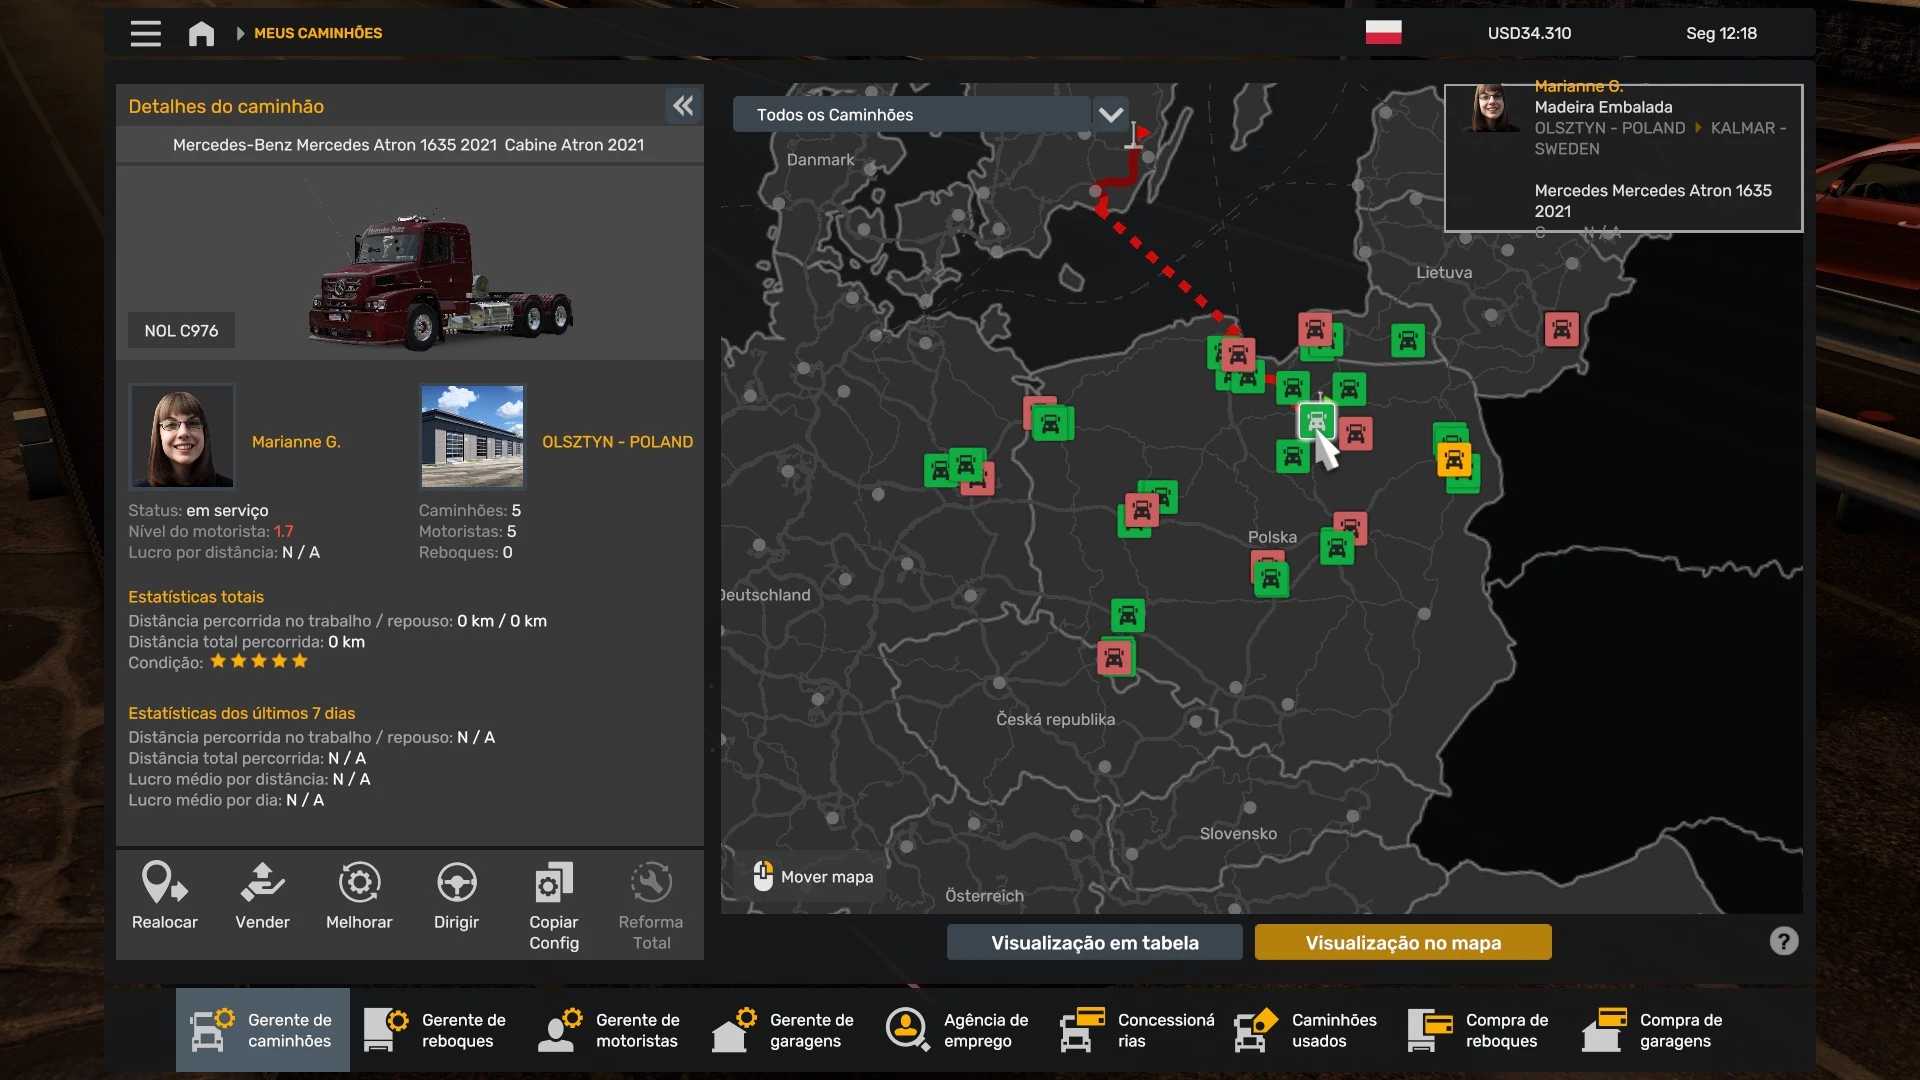Screen dimensions: 1920x1080
Task: Click the Olsztyn garage thumbnail image
Action: click(472, 436)
